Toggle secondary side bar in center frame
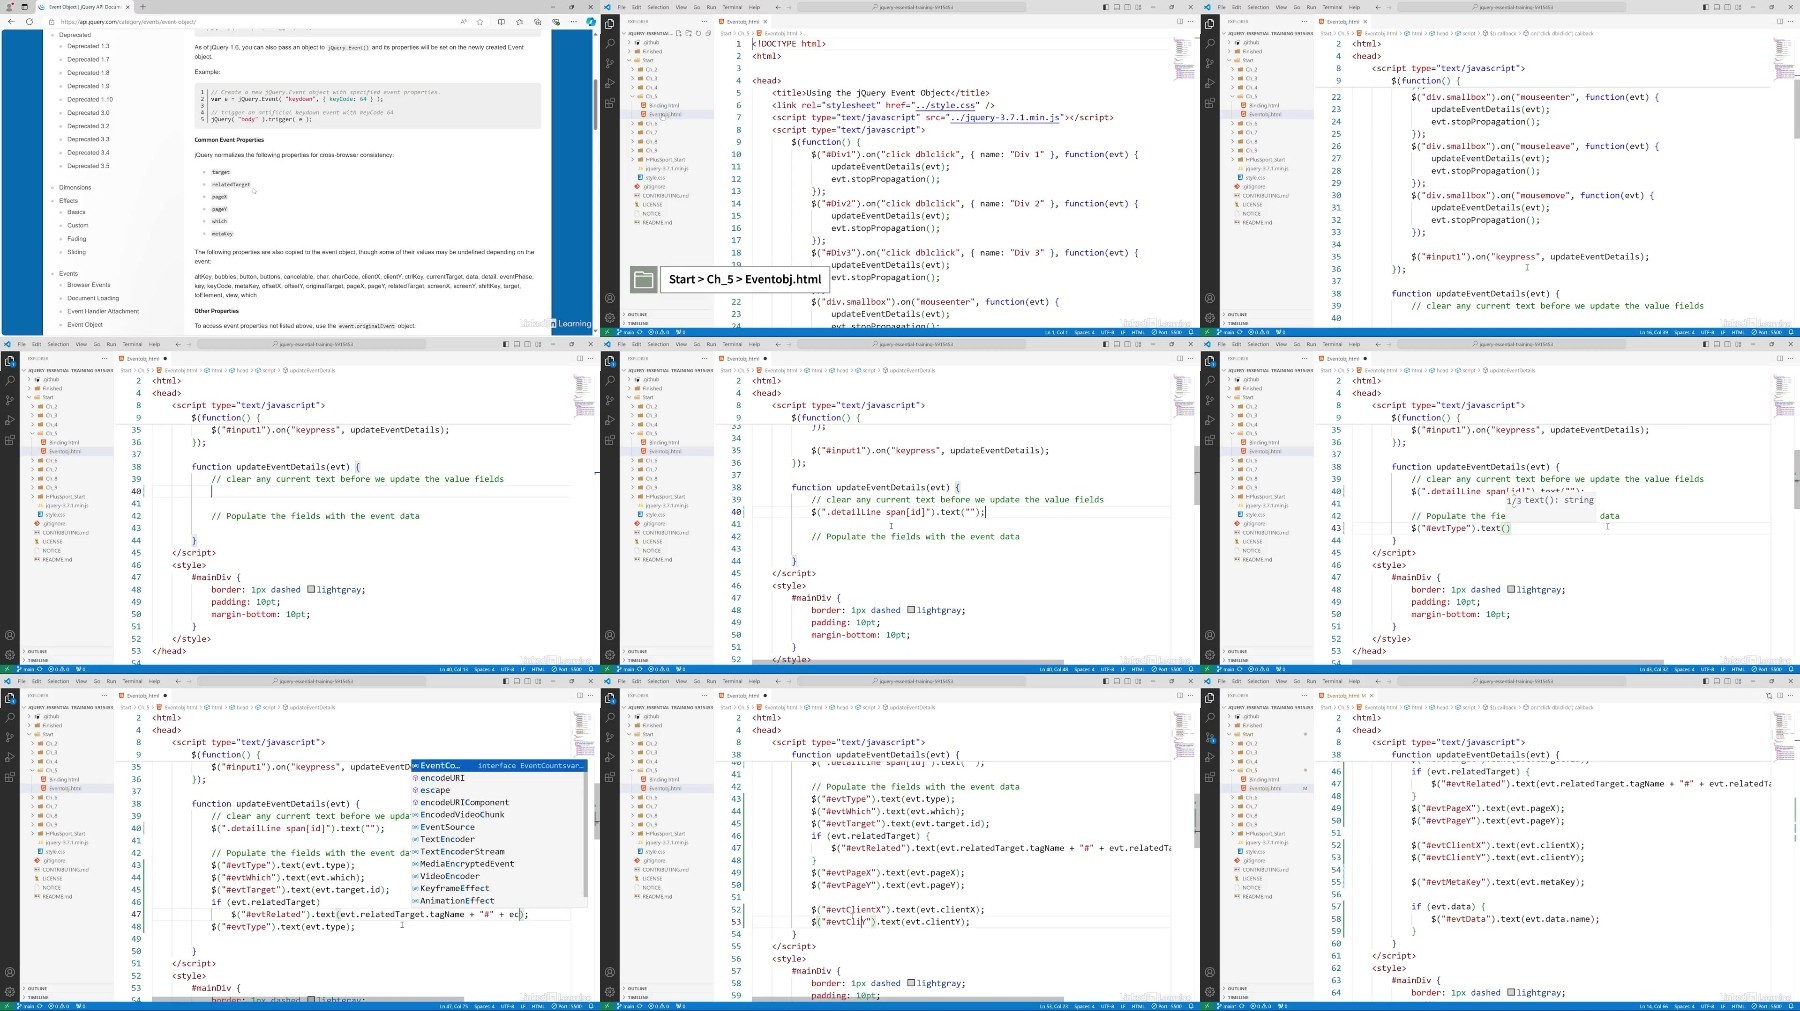The height and width of the screenshot is (1011, 1800). pos(1127,344)
